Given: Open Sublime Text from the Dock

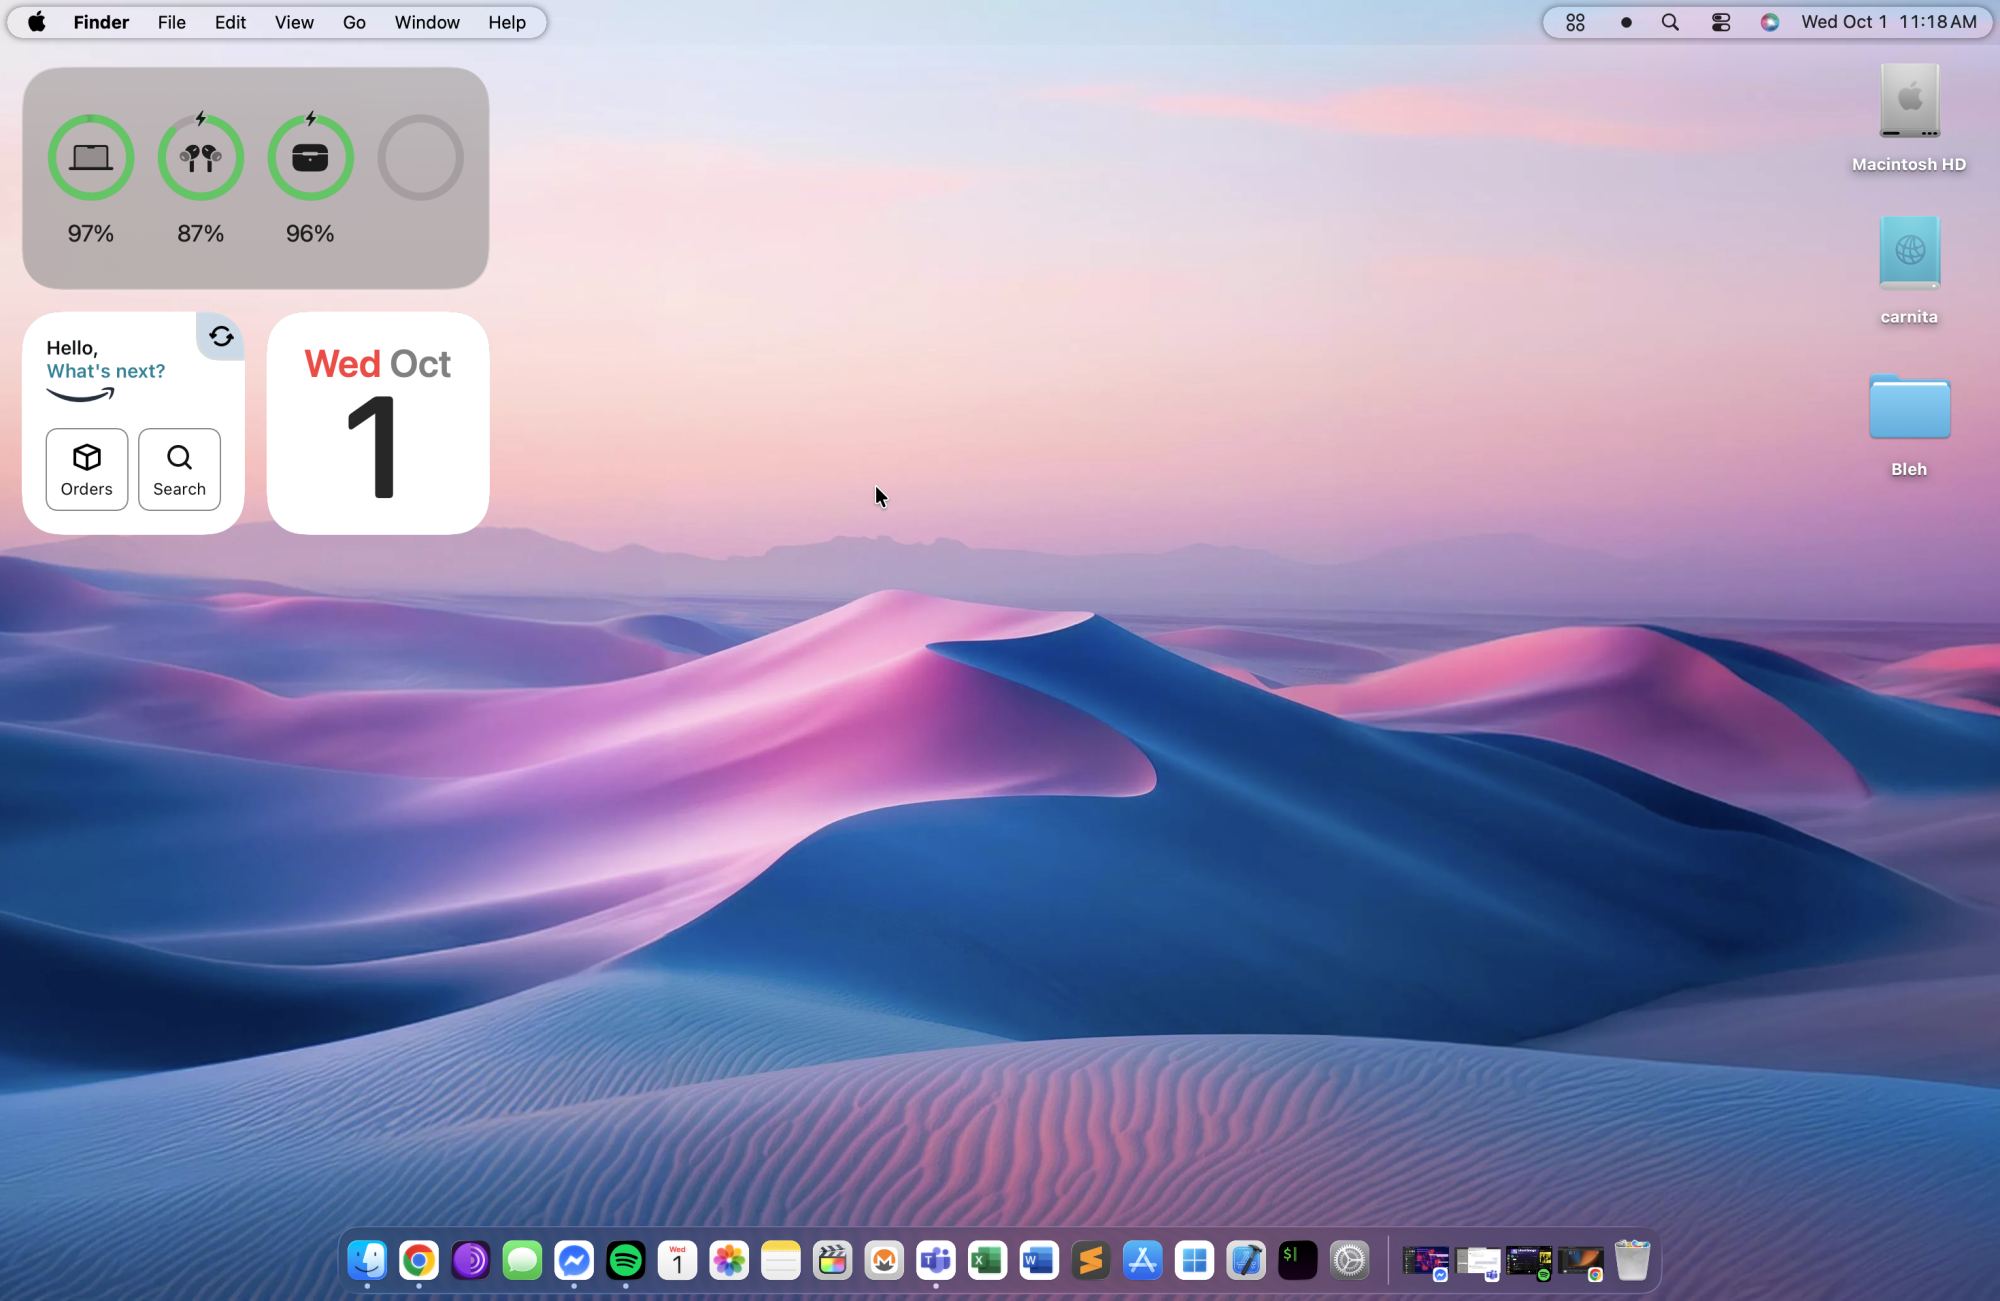Looking at the screenshot, I should (x=1091, y=1260).
